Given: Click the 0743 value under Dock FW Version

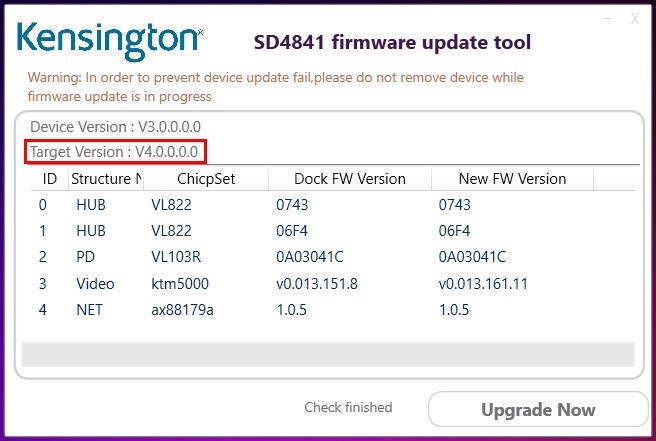Looking at the screenshot, I should [x=292, y=205].
